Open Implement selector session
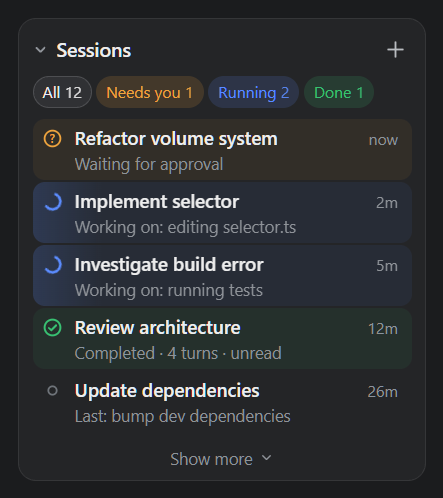Viewport: 443px width, 498px height. 222,213
